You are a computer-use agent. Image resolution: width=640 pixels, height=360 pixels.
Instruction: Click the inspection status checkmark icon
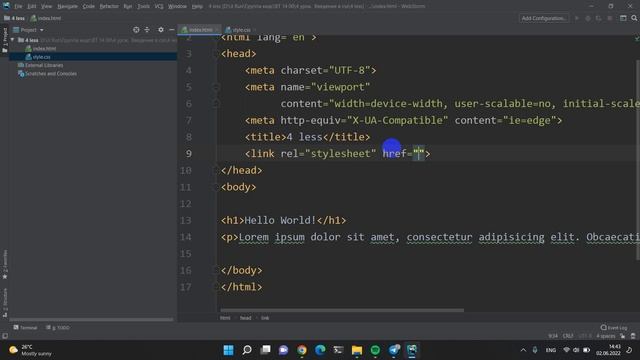click(636, 38)
